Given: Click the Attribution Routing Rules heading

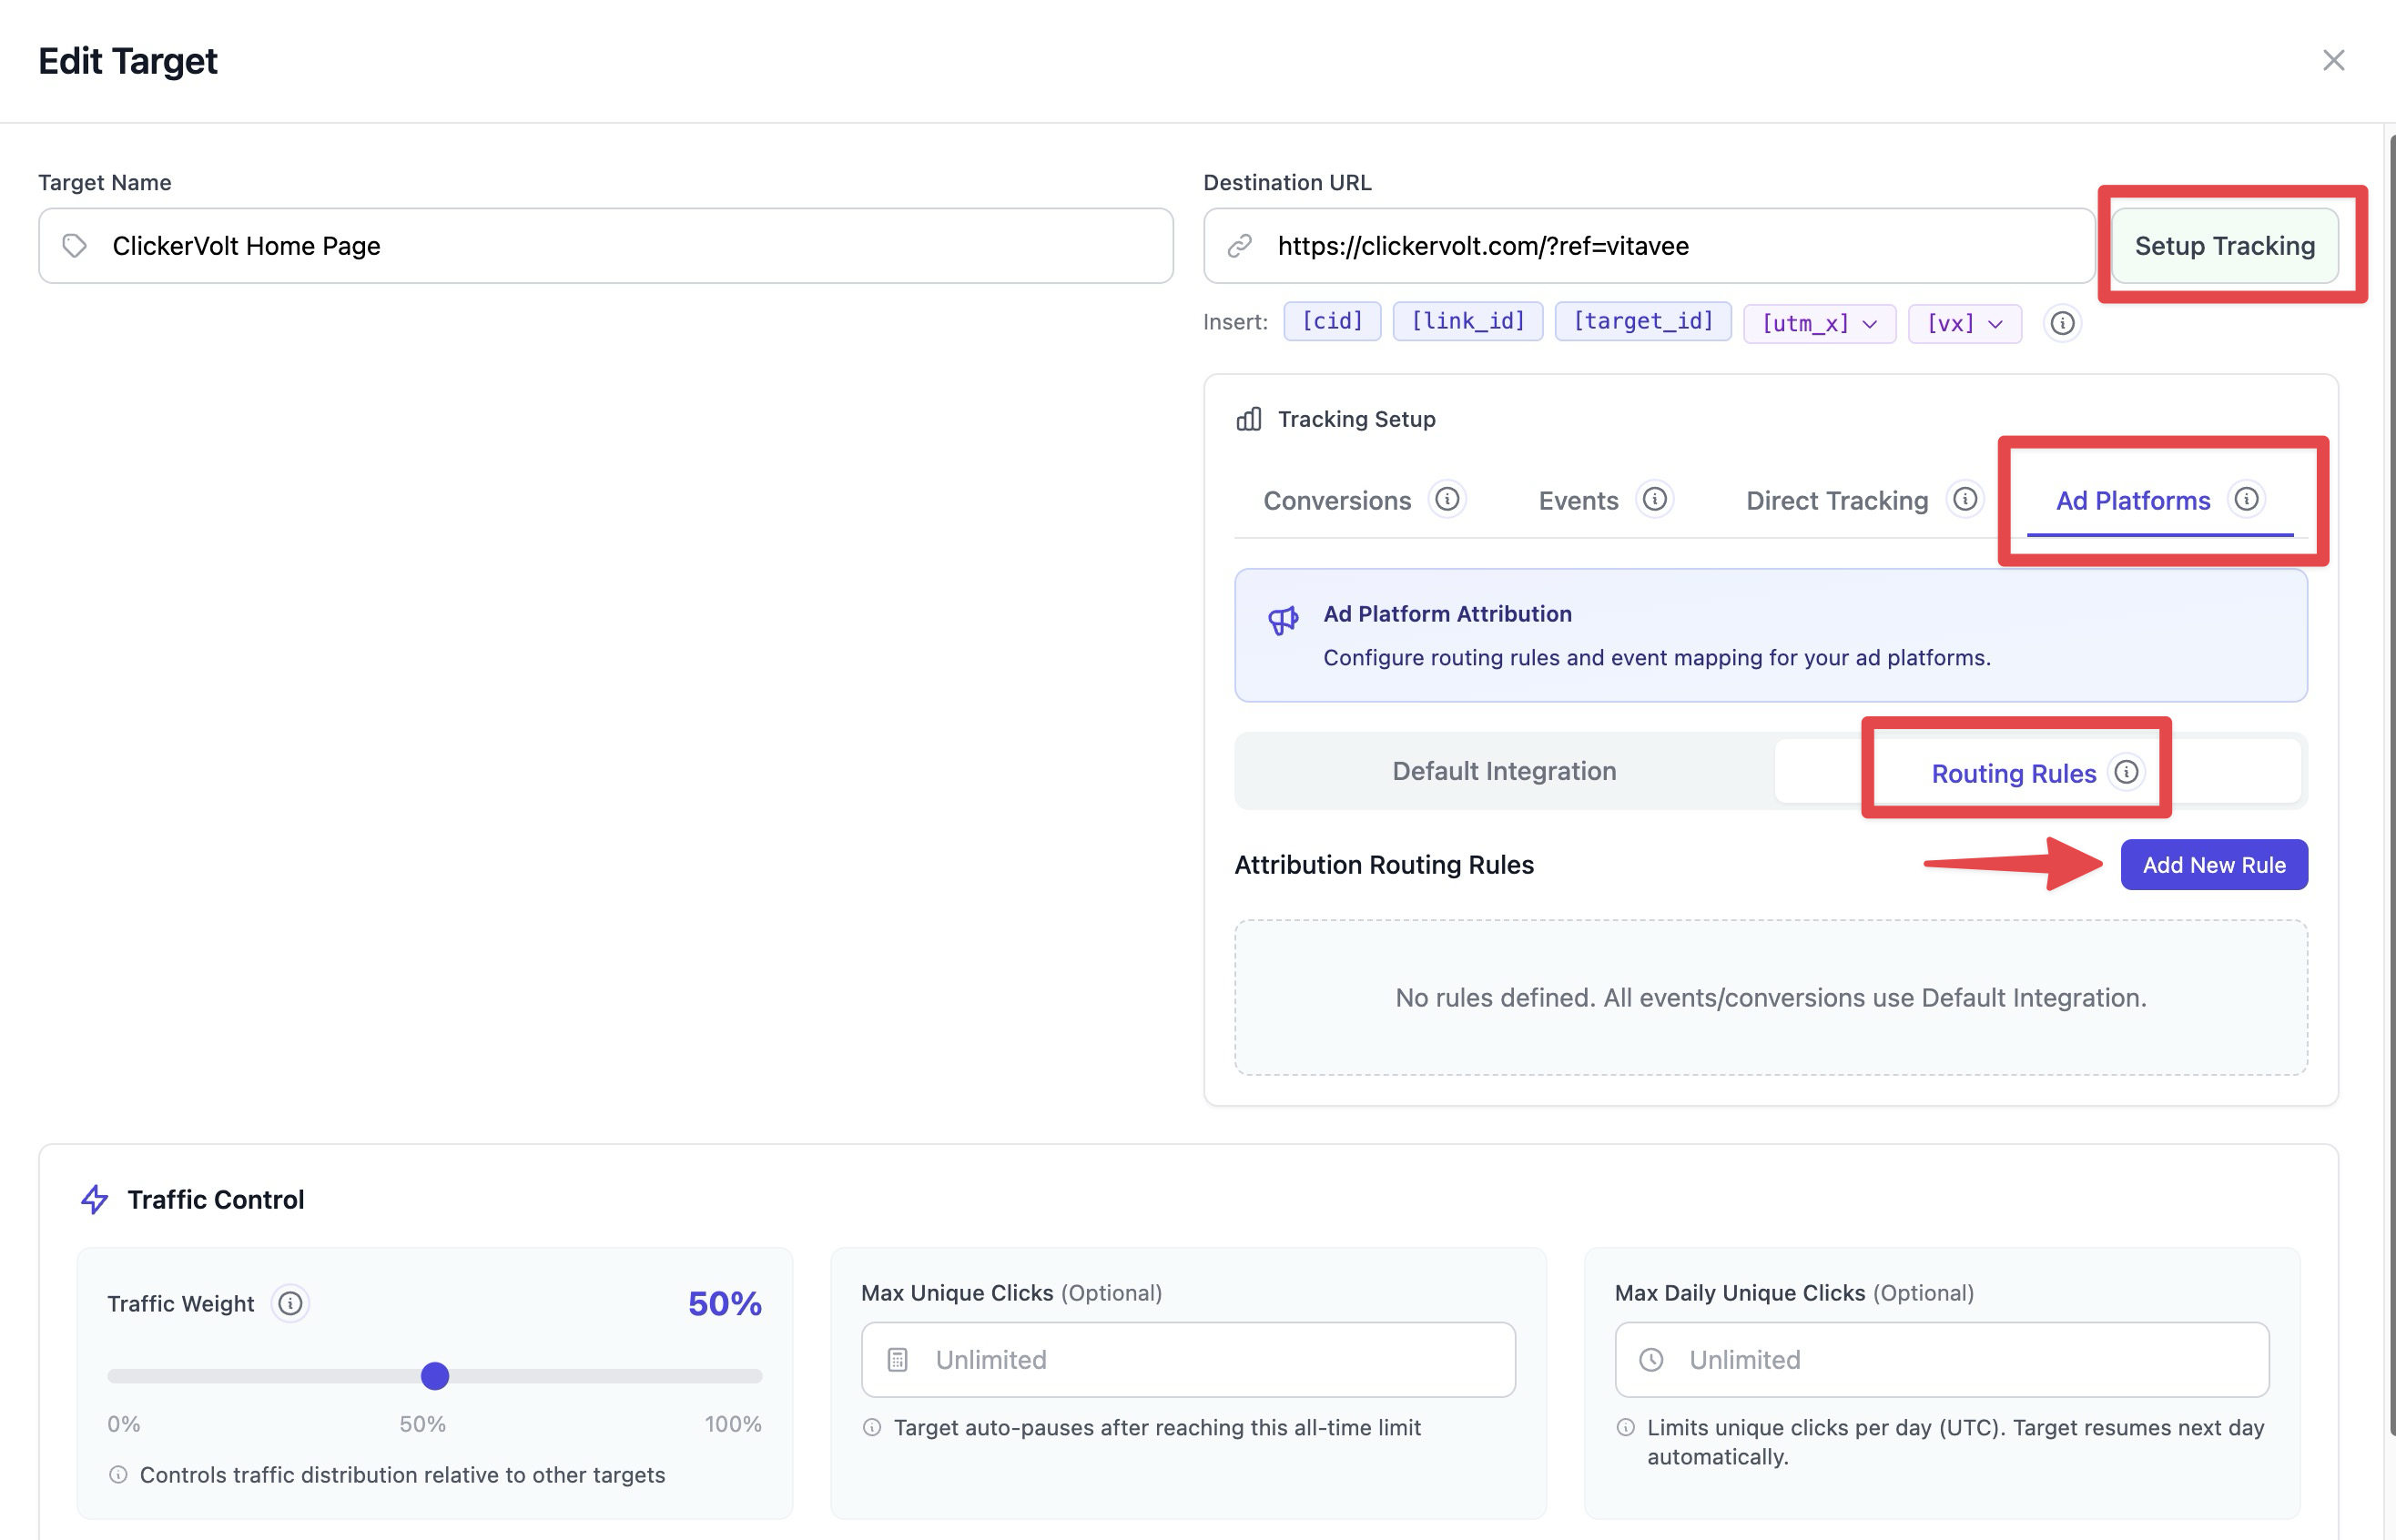Looking at the screenshot, I should click(x=1384, y=865).
